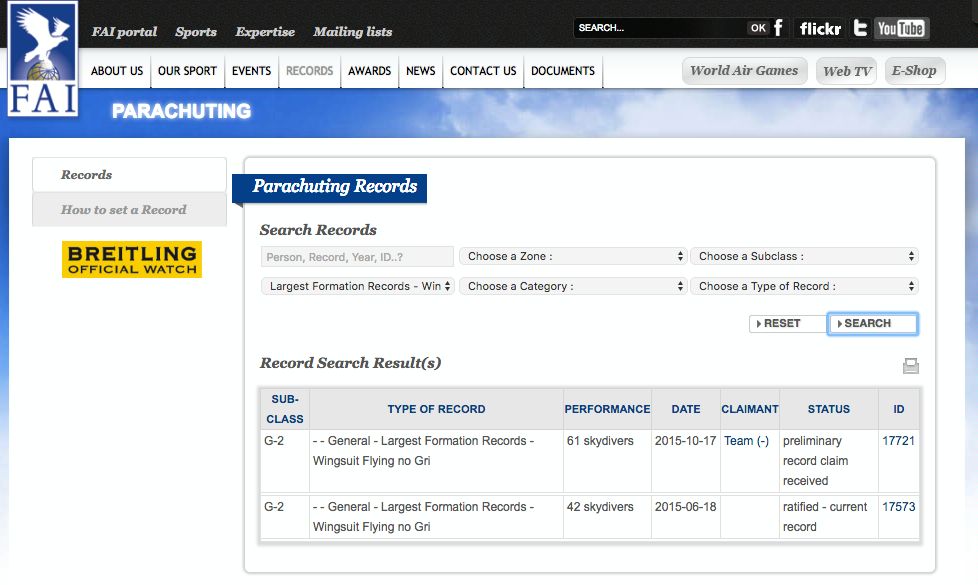Click the FAI eagle logo

43,59
